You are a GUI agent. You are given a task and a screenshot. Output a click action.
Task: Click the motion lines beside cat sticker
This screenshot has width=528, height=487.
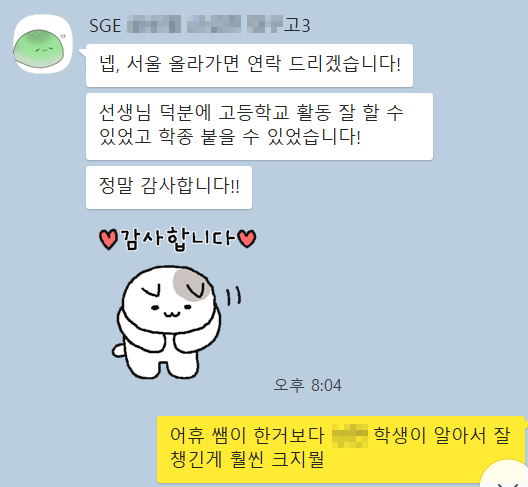(x=233, y=296)
